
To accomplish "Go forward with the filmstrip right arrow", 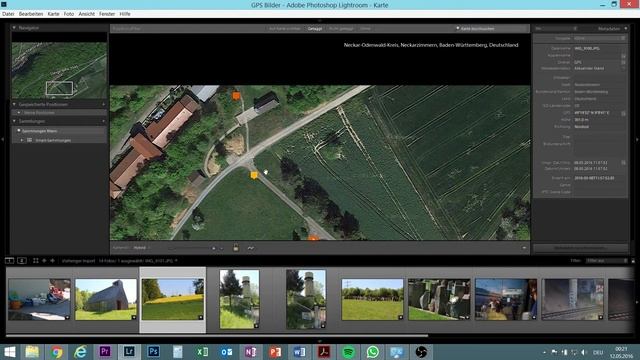I will [x=52, y=260].
